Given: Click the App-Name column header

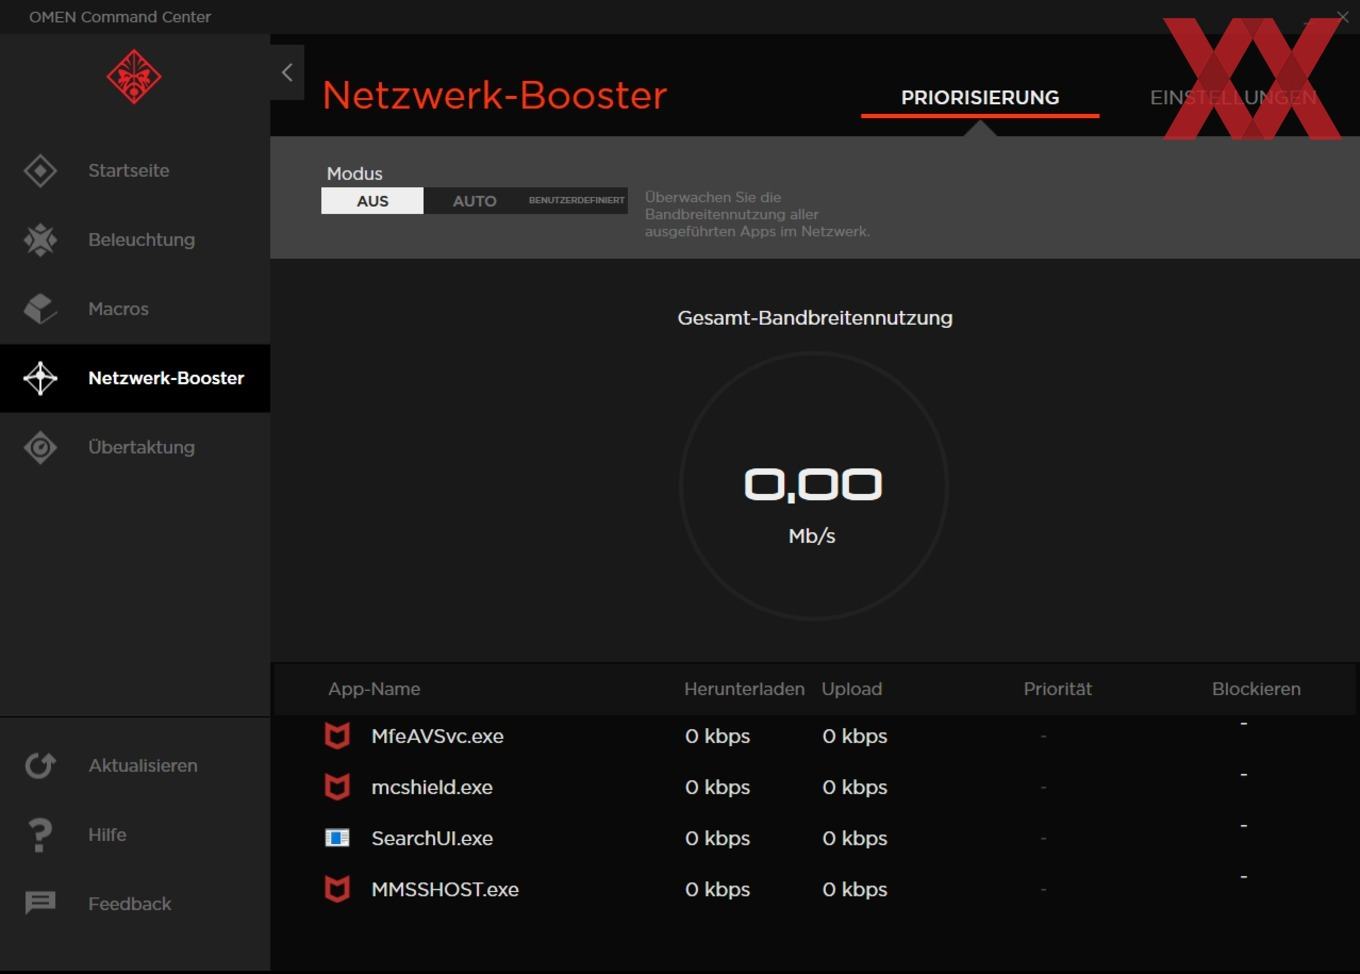Looking at the screenshot, I should point(374,689).
